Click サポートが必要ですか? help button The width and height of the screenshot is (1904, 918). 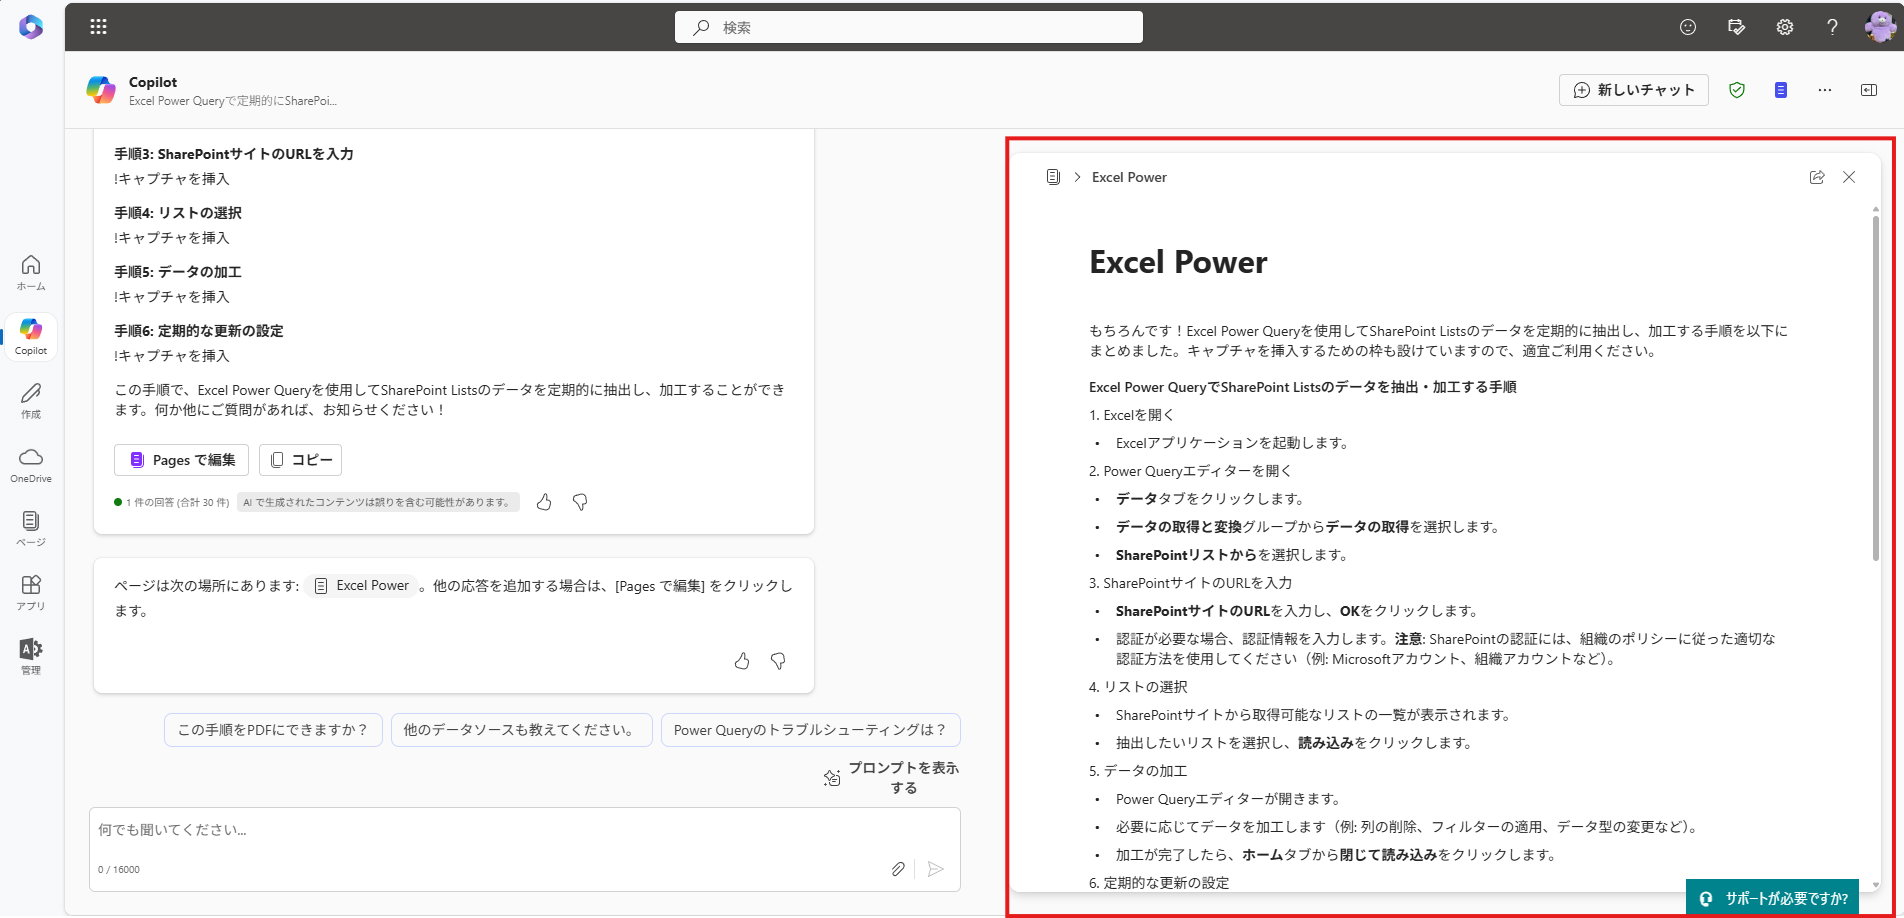pyautogui.click(x=1773, y=898)
